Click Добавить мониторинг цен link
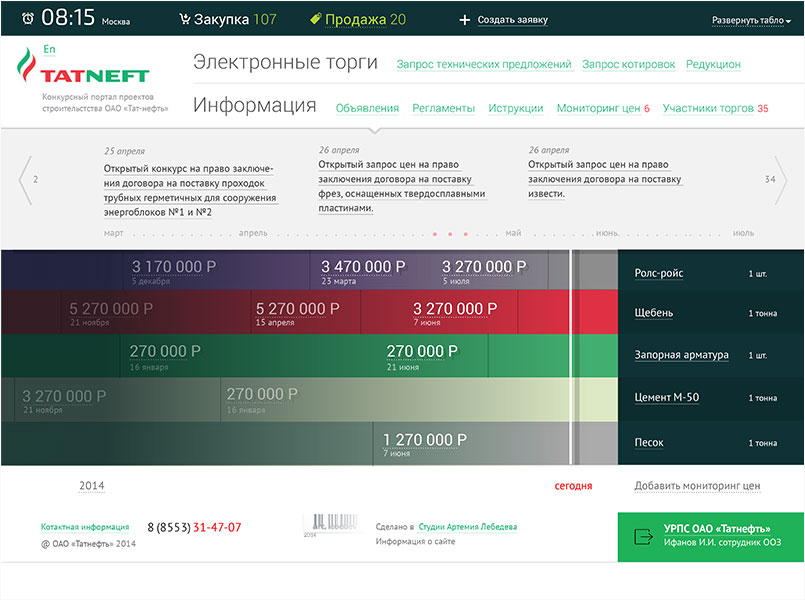Screen dimensions: 805x600 [697, 486]
